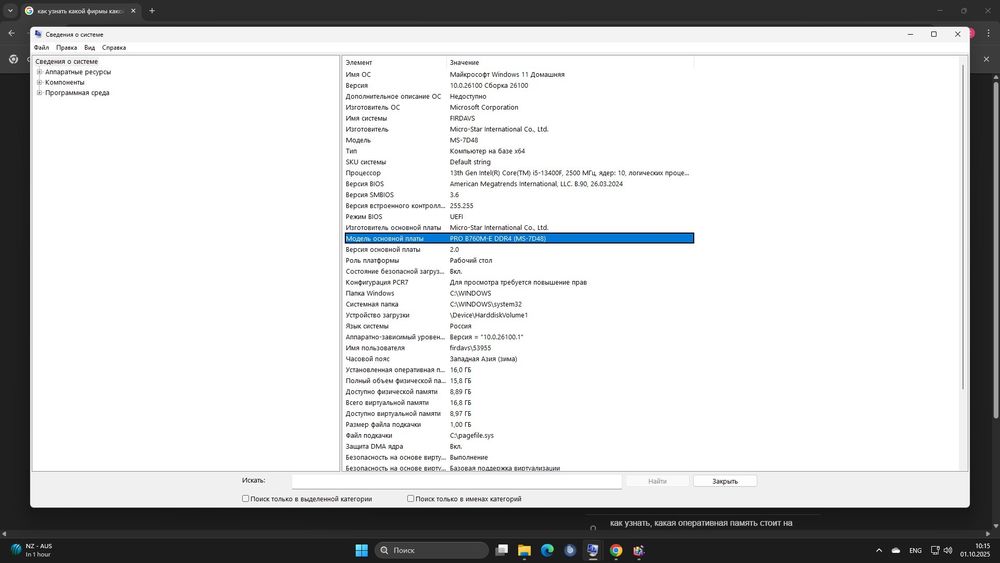Select the Имя системы FIRDAVS row

point(518,118)
